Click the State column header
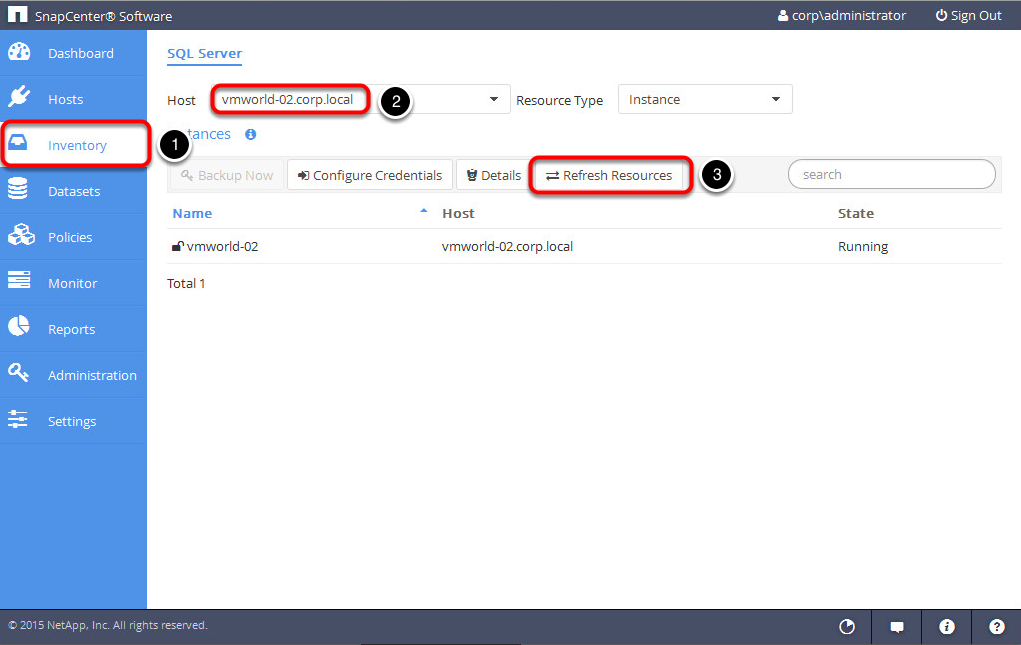Screen dimensions: 1021x645 856,213
